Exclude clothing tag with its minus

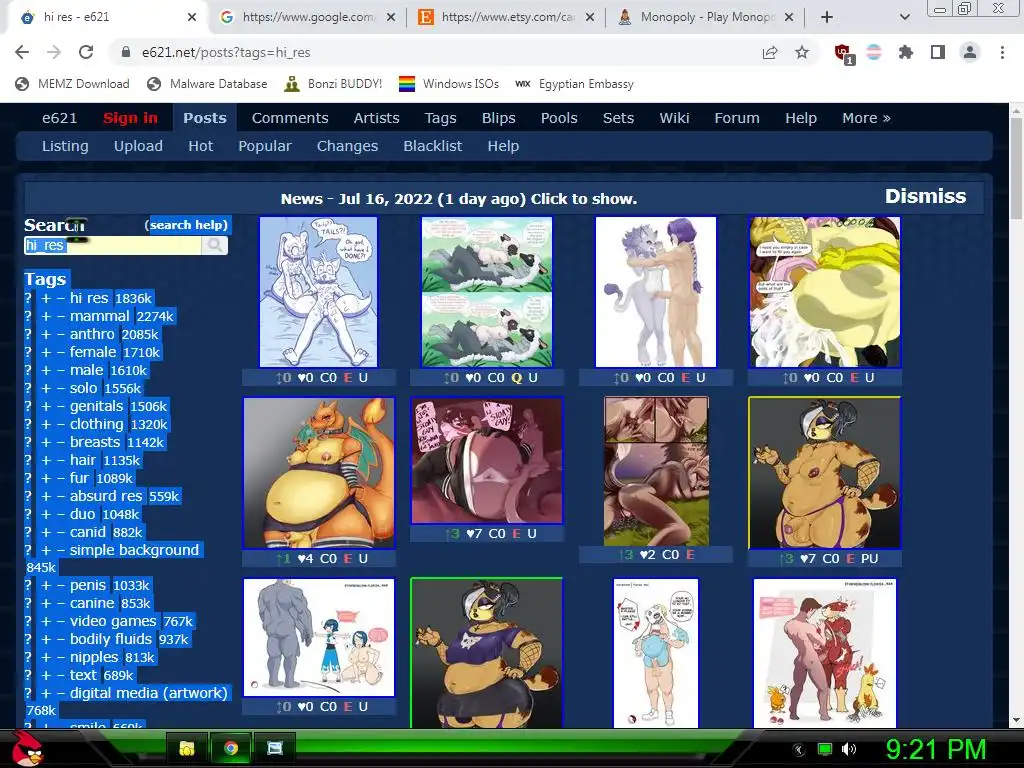[x=60, y=424]
